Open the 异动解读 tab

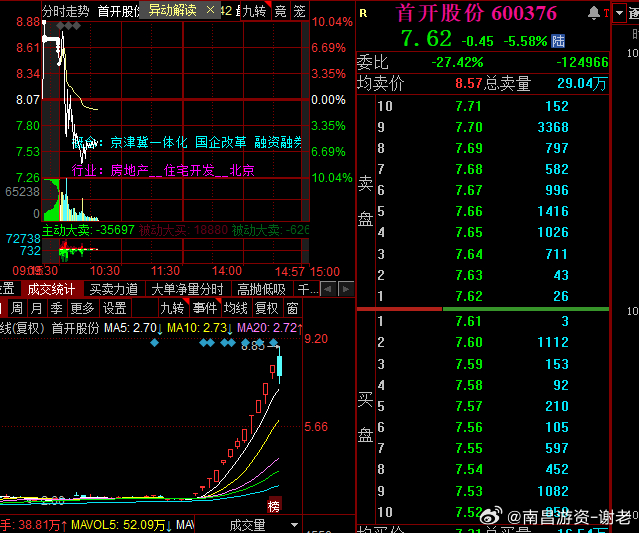click(172, 10)
